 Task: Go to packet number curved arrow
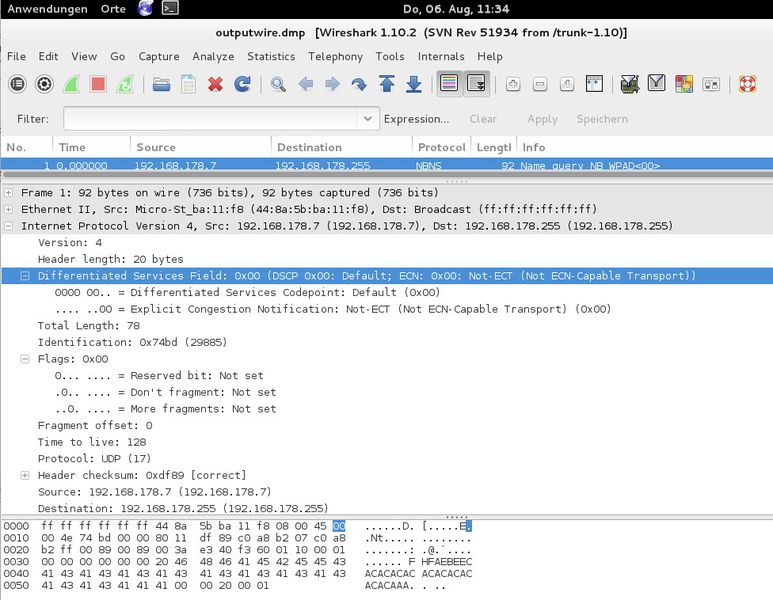[x=359, y=84]
